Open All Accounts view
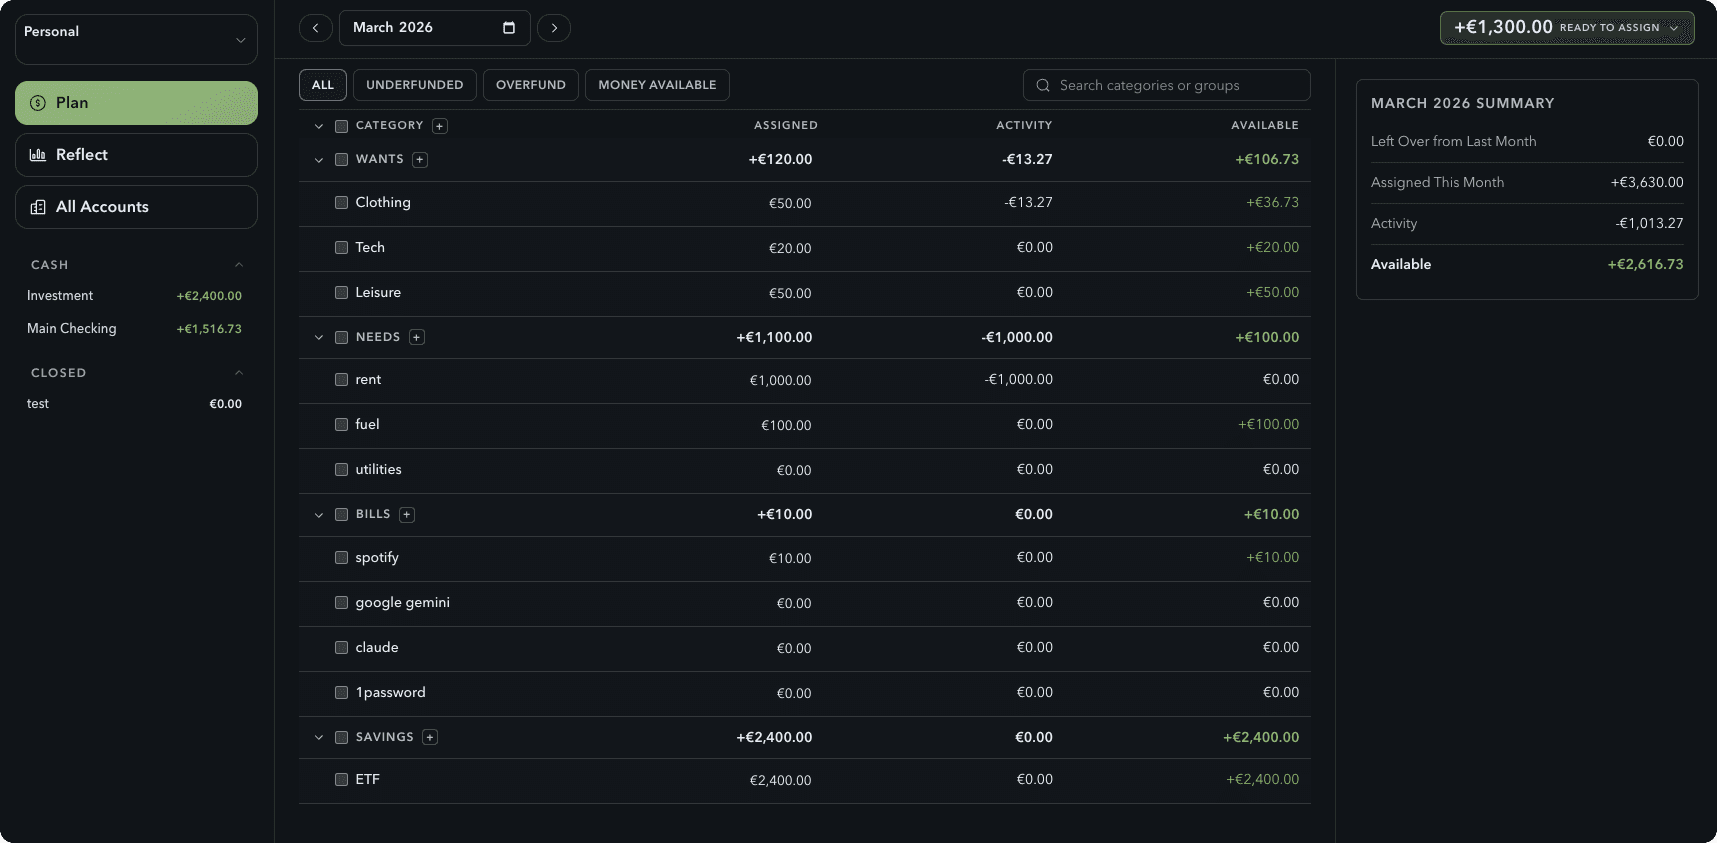Viewport: 1717px width, 843px height. [136, 207]
